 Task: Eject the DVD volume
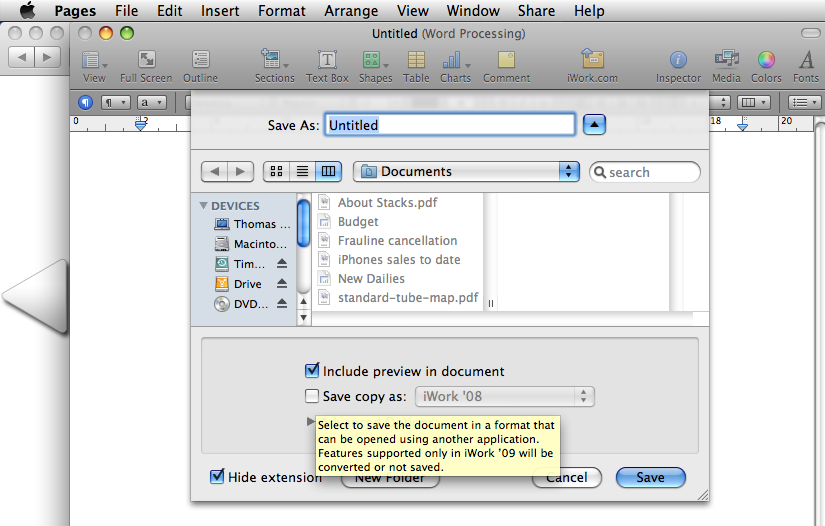point(282,304)
